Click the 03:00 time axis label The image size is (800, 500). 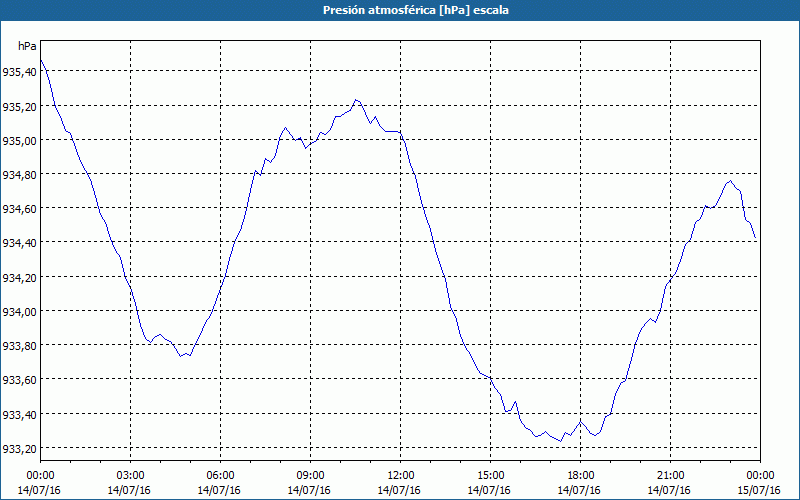point(130,476)
